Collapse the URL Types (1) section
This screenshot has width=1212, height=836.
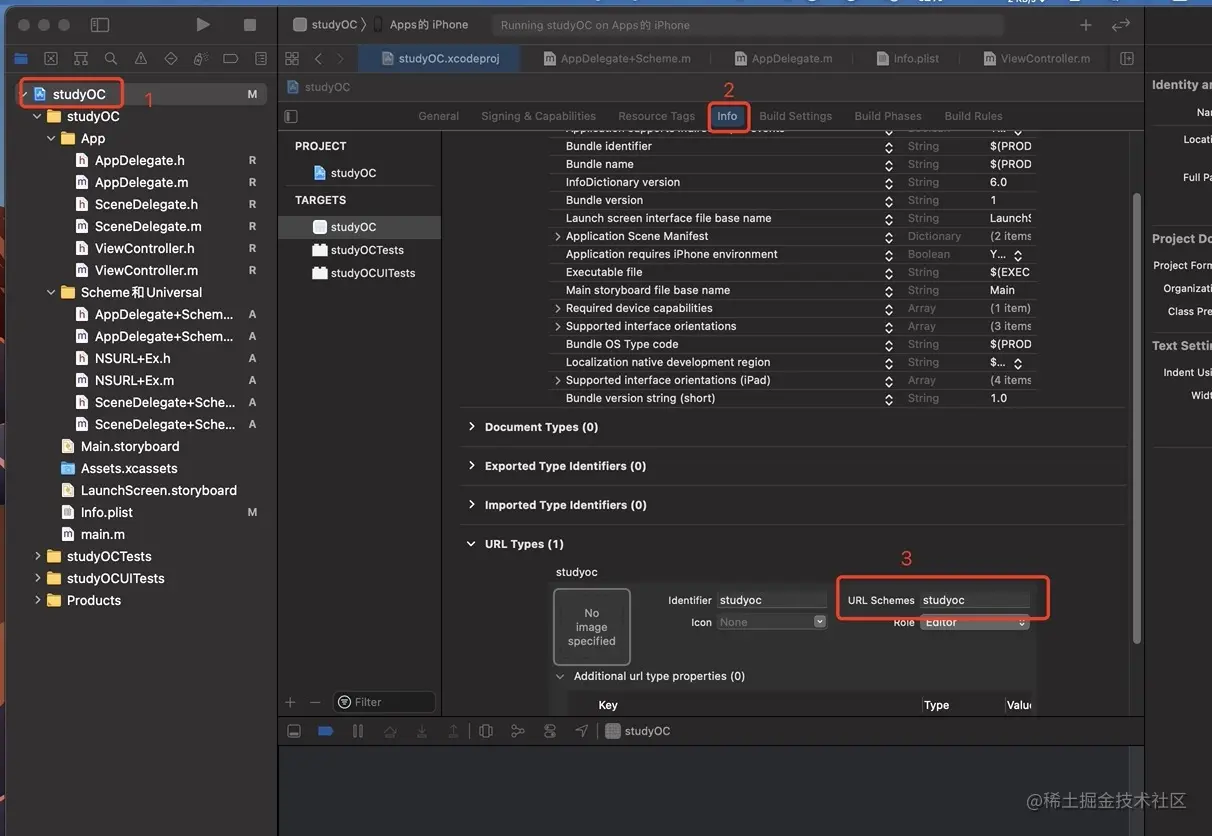(x=472, y=544)
